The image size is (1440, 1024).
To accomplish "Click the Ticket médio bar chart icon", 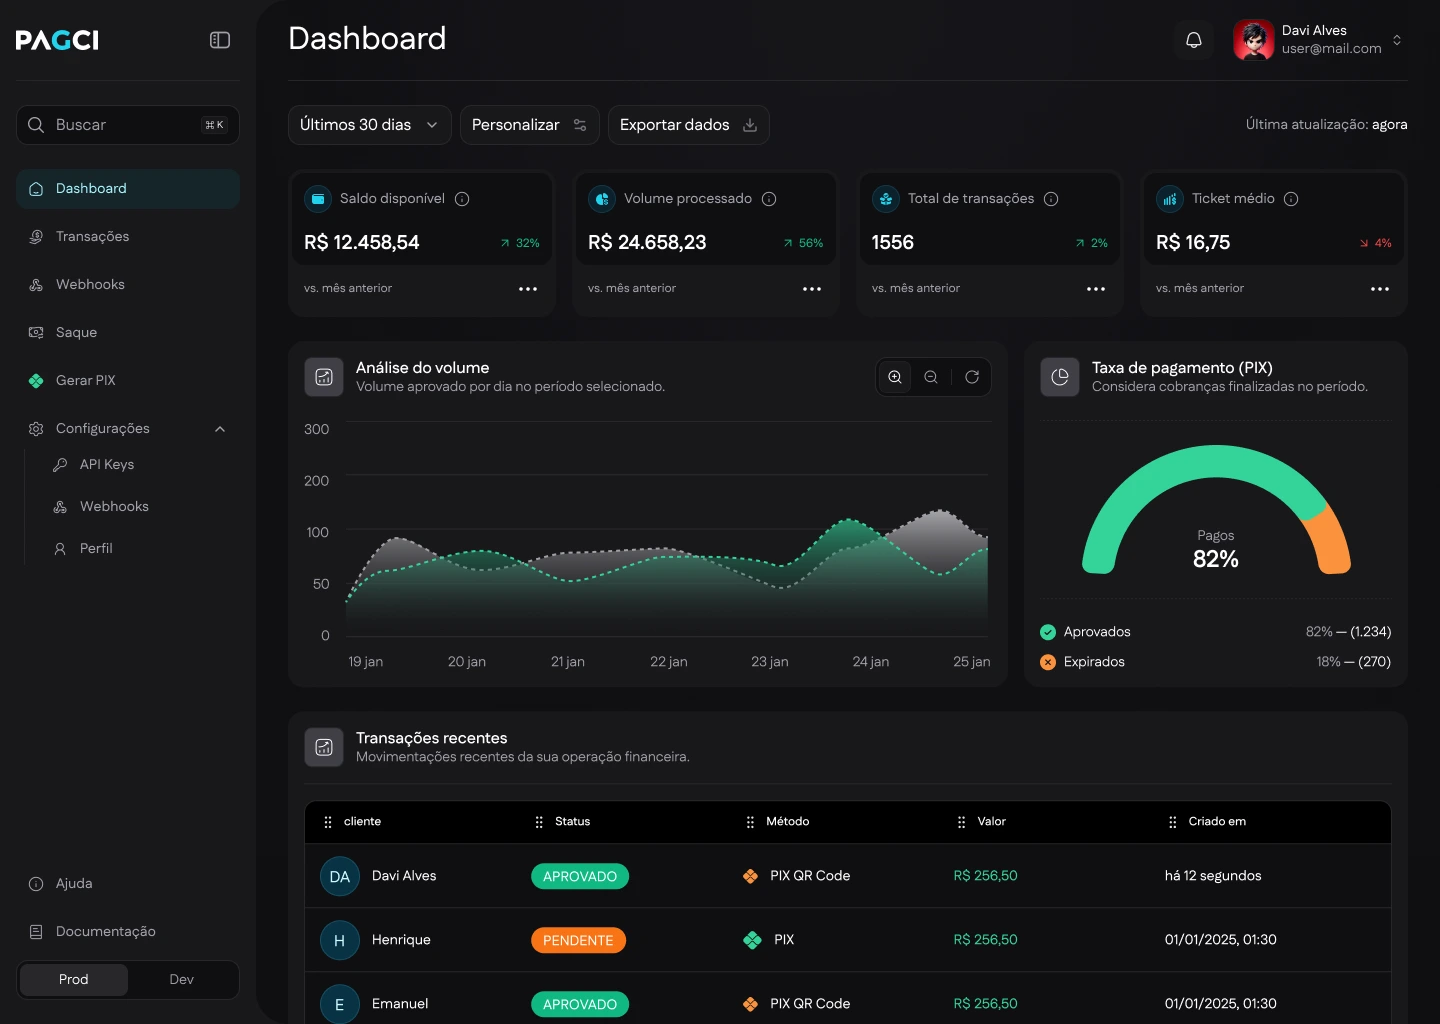I will coord(1170,199).
